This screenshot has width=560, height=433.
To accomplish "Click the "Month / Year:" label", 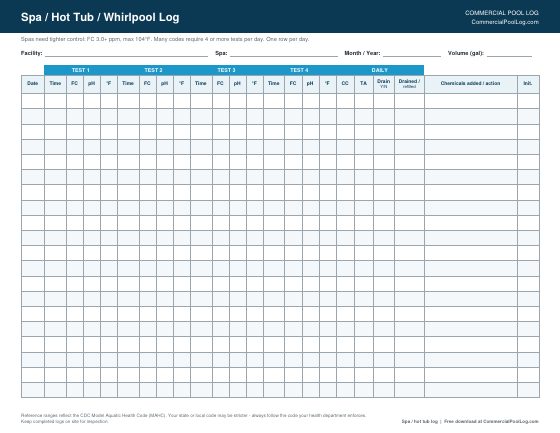I will [x=362, y=53].
